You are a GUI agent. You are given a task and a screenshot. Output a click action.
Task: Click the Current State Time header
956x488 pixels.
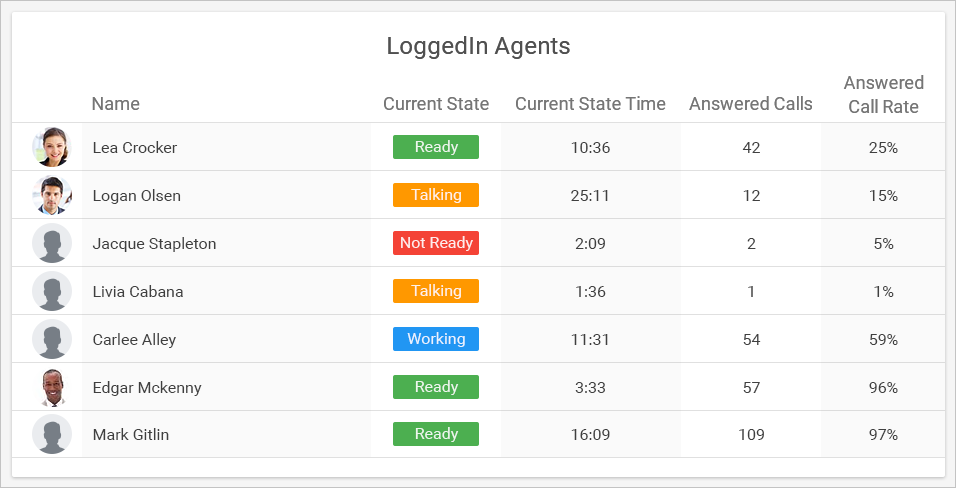coord(590,104)
